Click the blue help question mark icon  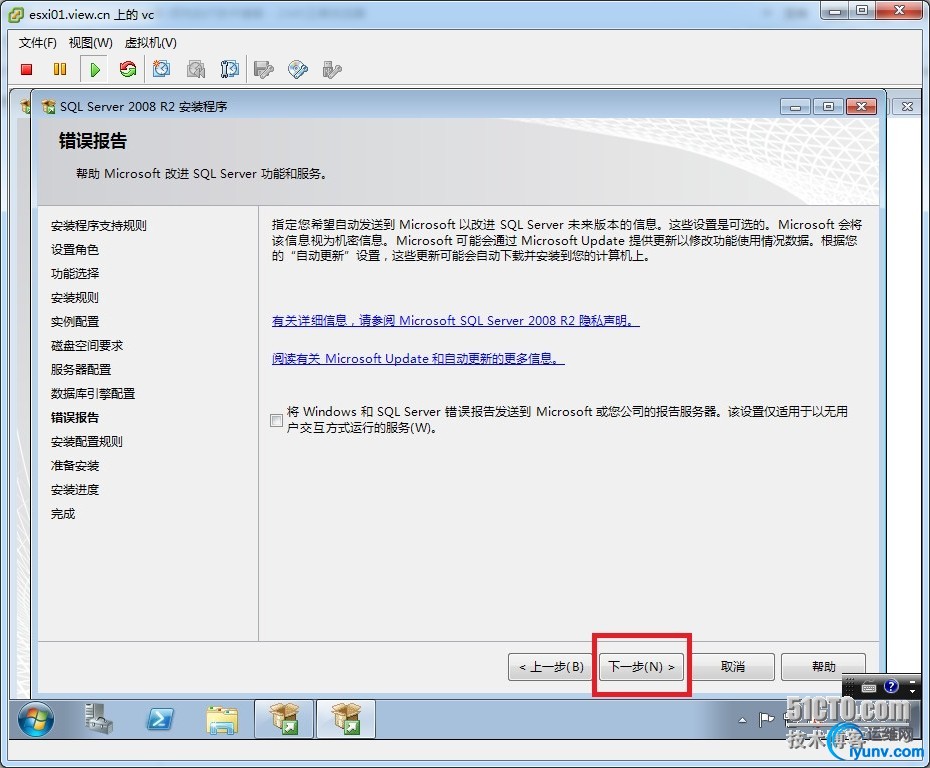[891, 686]
